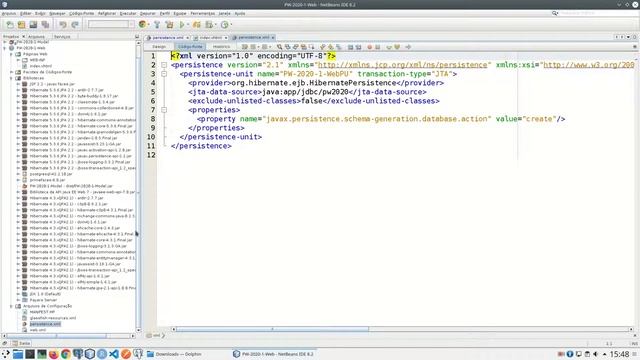Open Visual Studio Code from taskbar
This screenshot has width=640, height=360.
pos(114,354)
